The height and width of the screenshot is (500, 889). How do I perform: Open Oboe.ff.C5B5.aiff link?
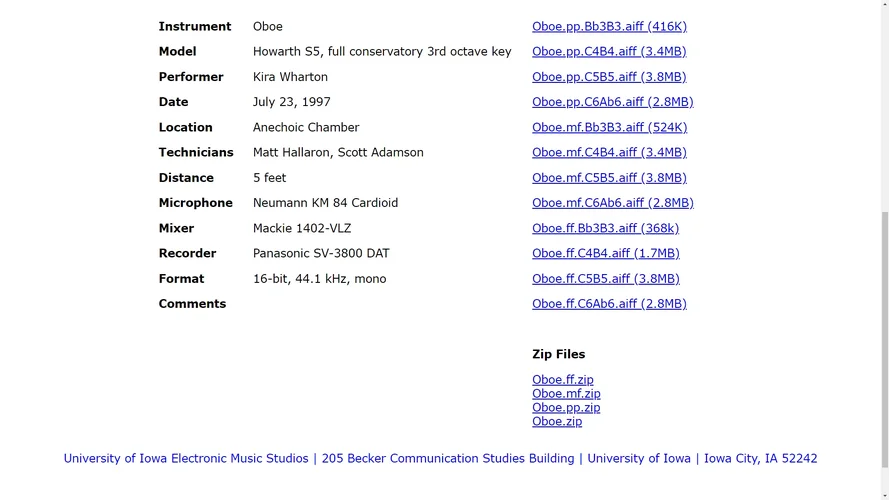pos(605,279)
